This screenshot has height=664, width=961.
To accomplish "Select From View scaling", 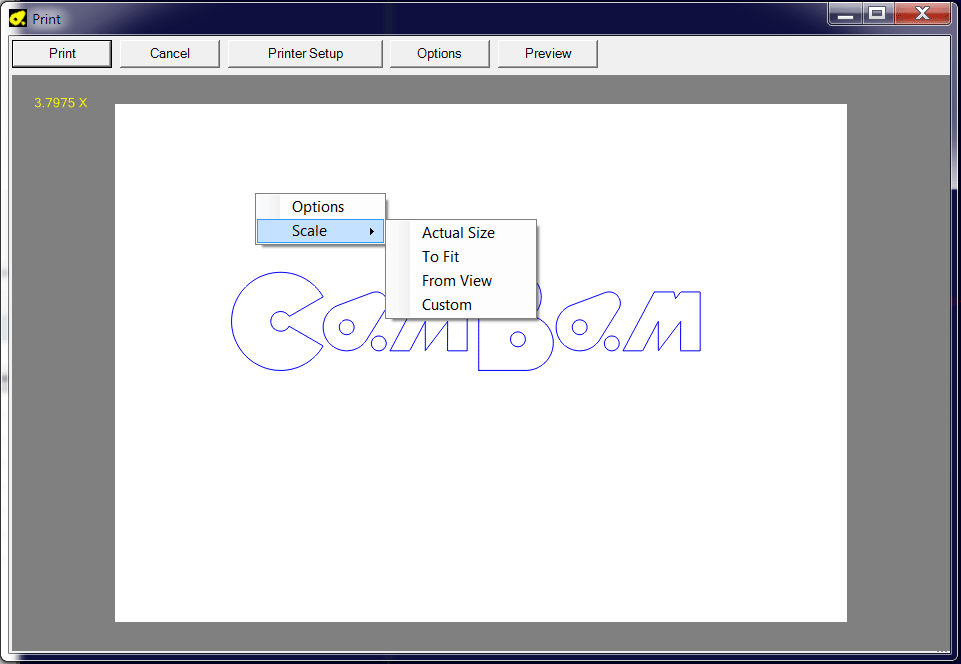I will coord(457,281).
